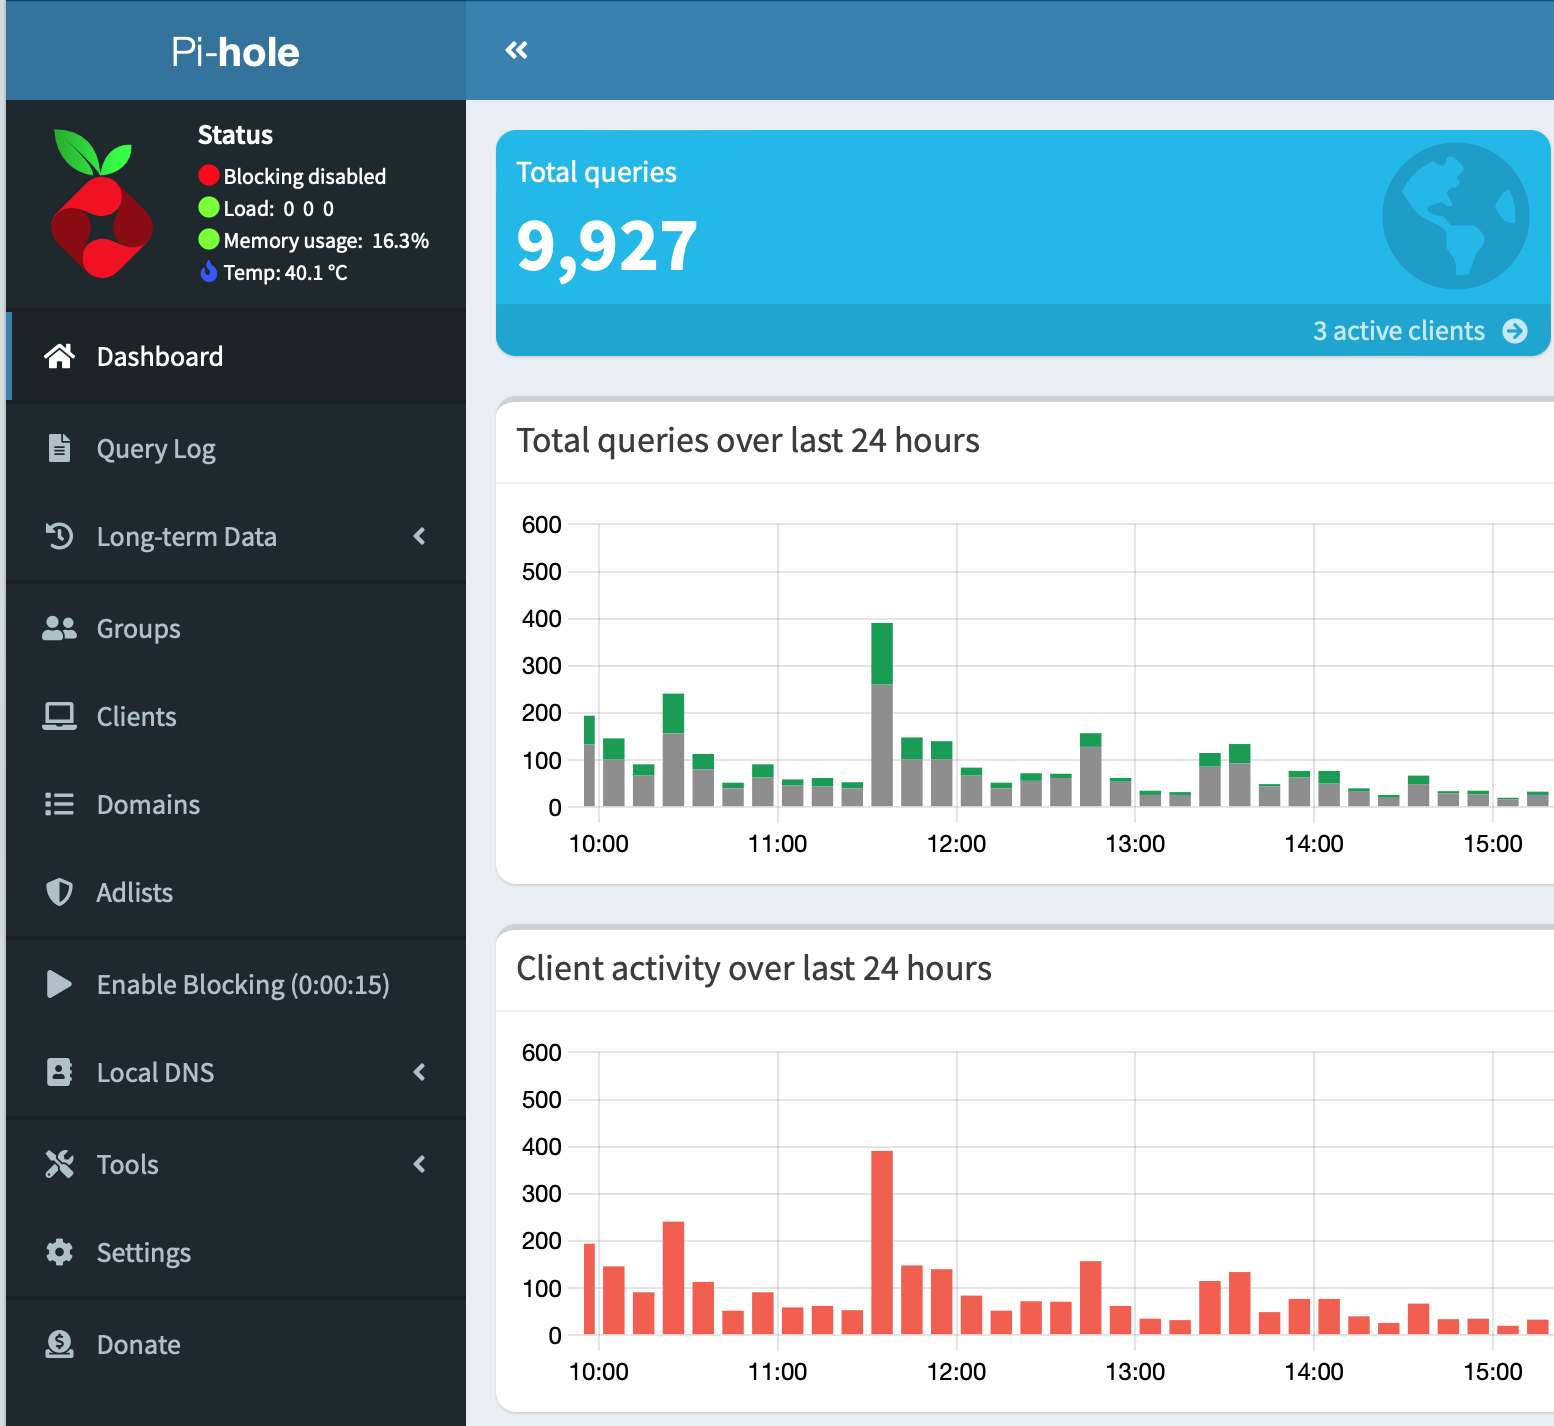Viewport: 1554px width, 1426px height.
Task: Click the Groups people icon
Action: pyautogui.click(x=60, y=628)
